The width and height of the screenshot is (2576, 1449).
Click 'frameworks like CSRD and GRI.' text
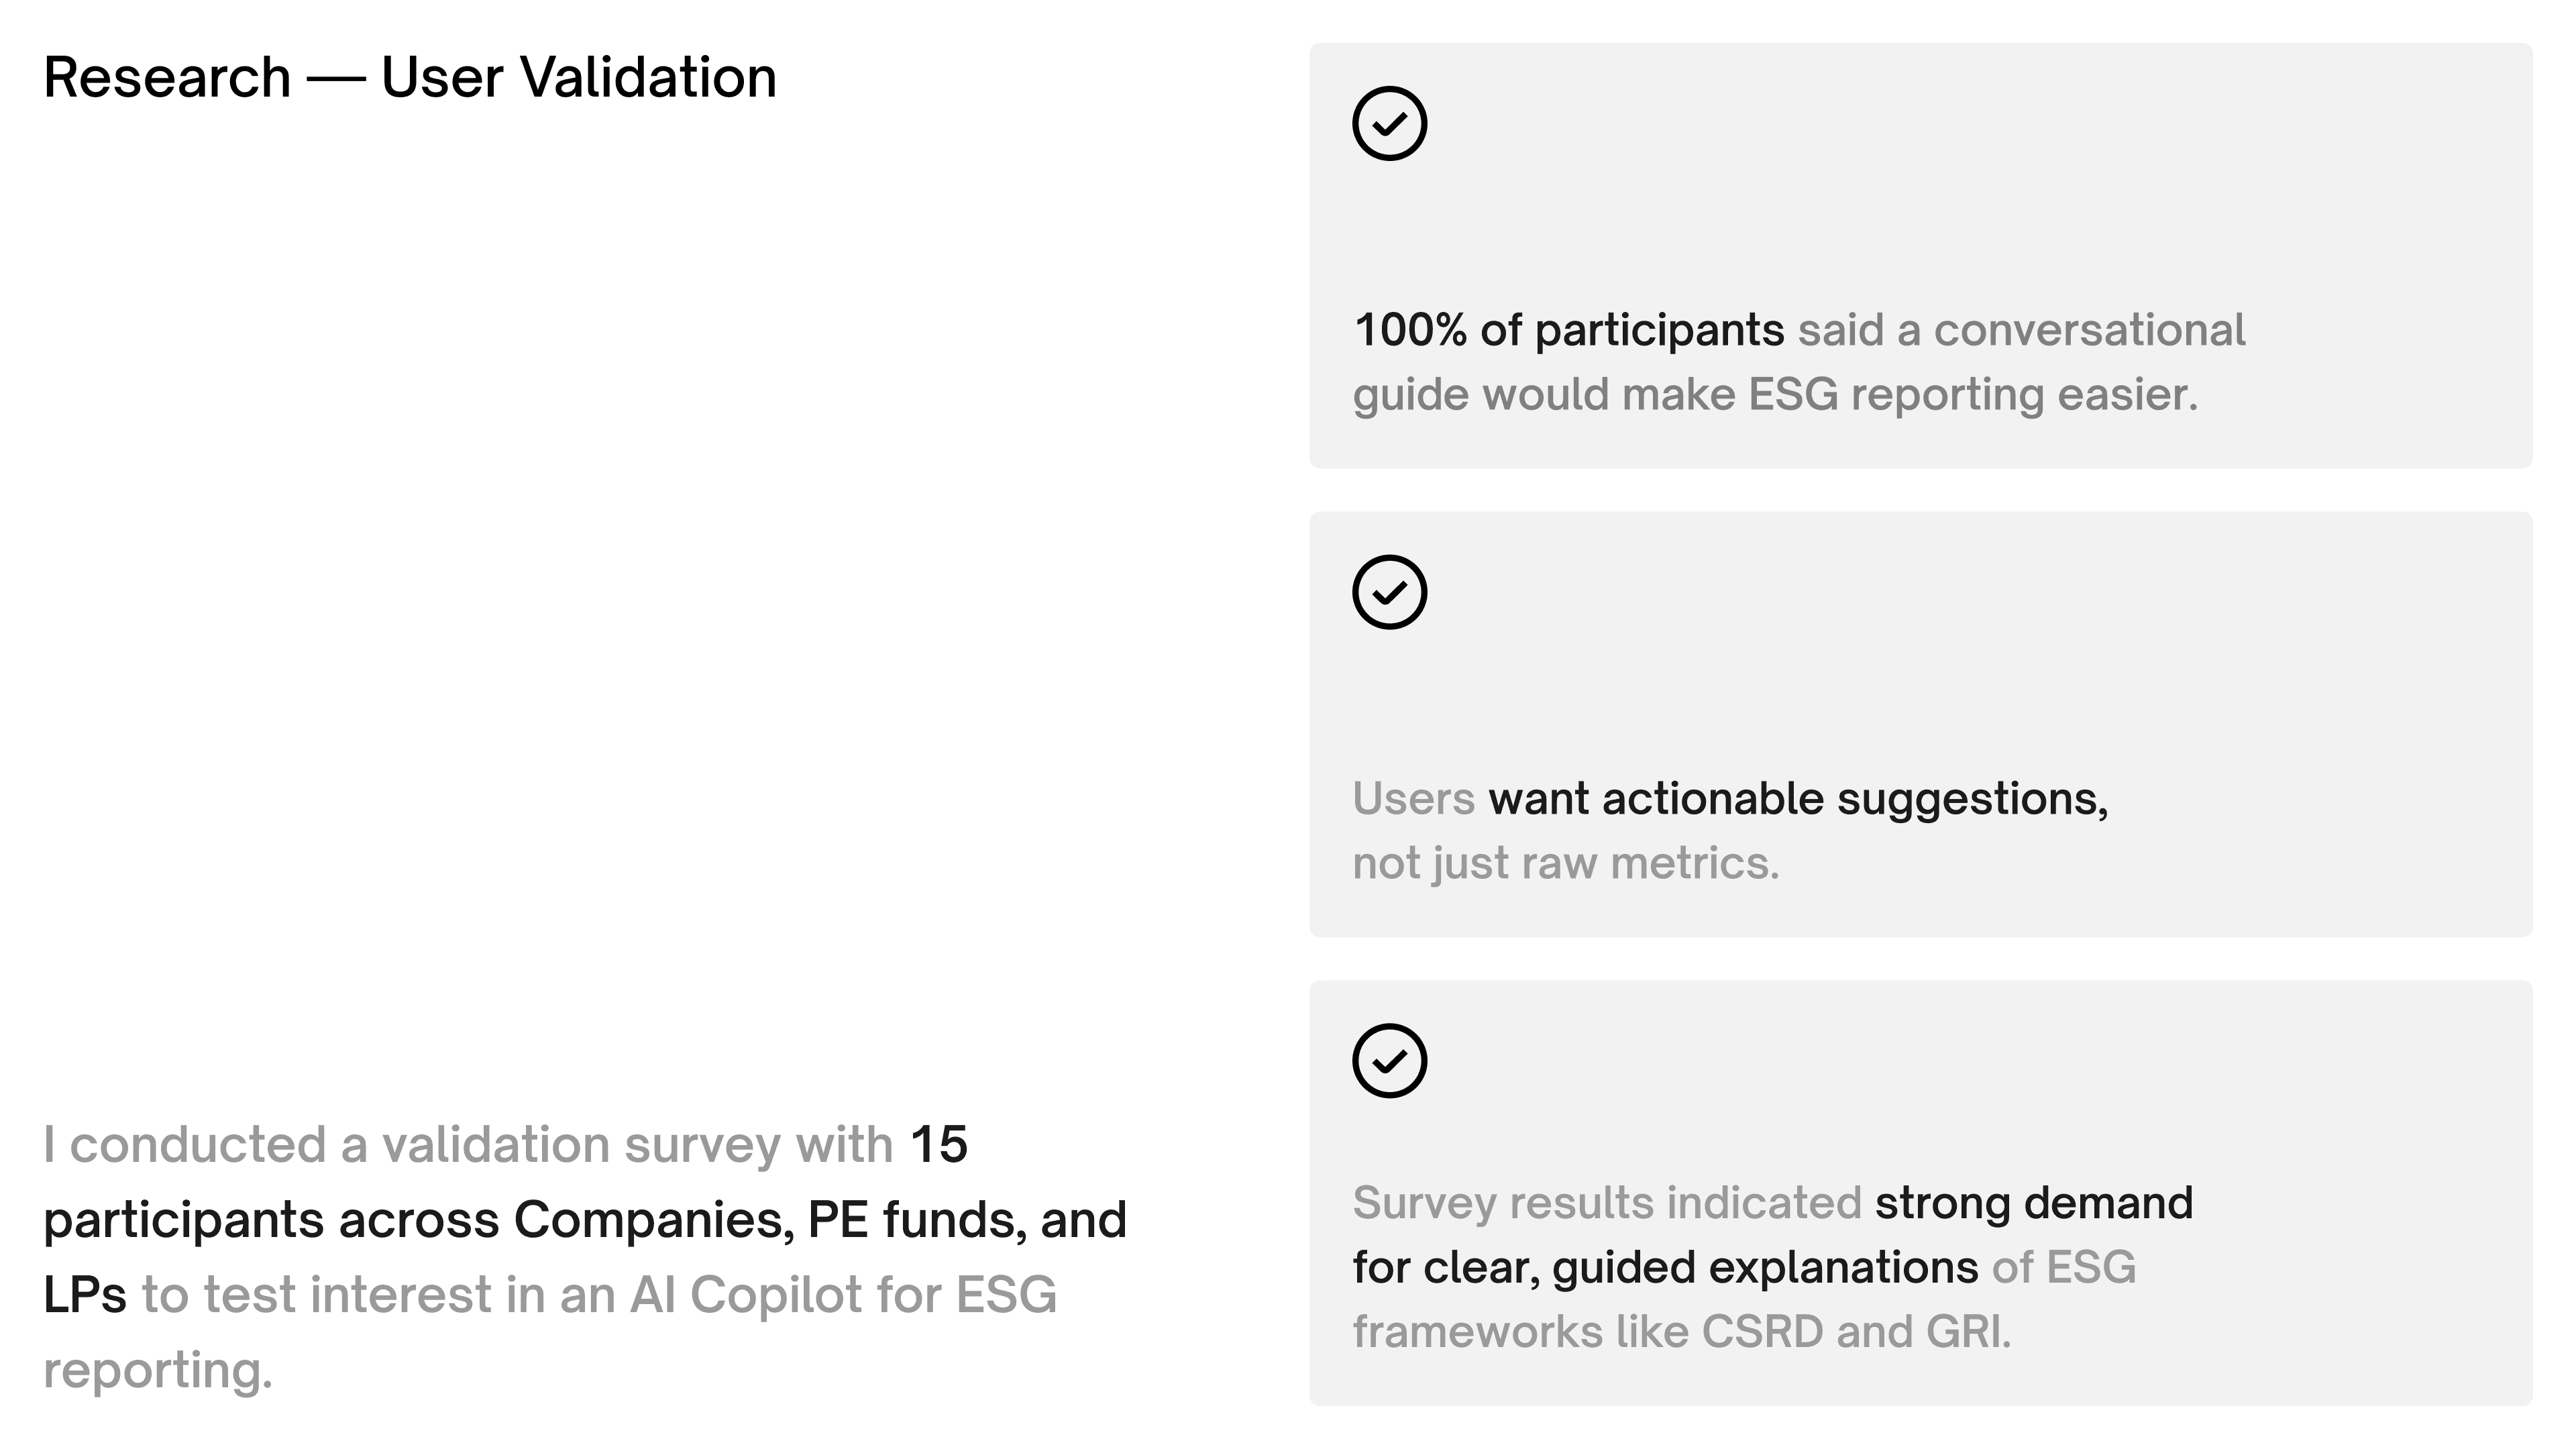[x=1681, y=1332]
